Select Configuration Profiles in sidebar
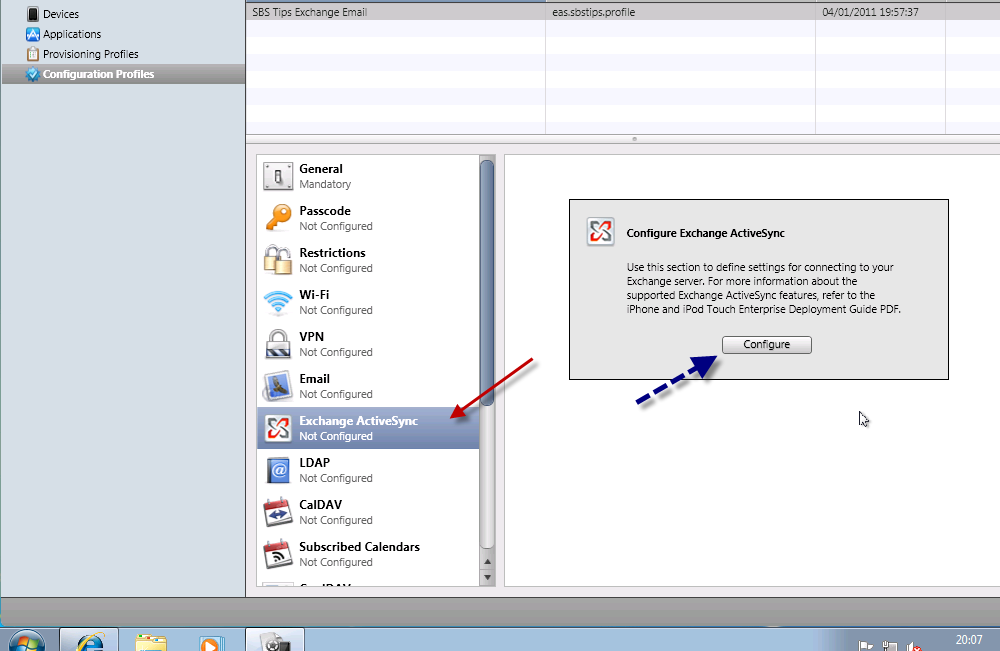The width and height of the screenshot is (1000, 651). tap(98, 74)
